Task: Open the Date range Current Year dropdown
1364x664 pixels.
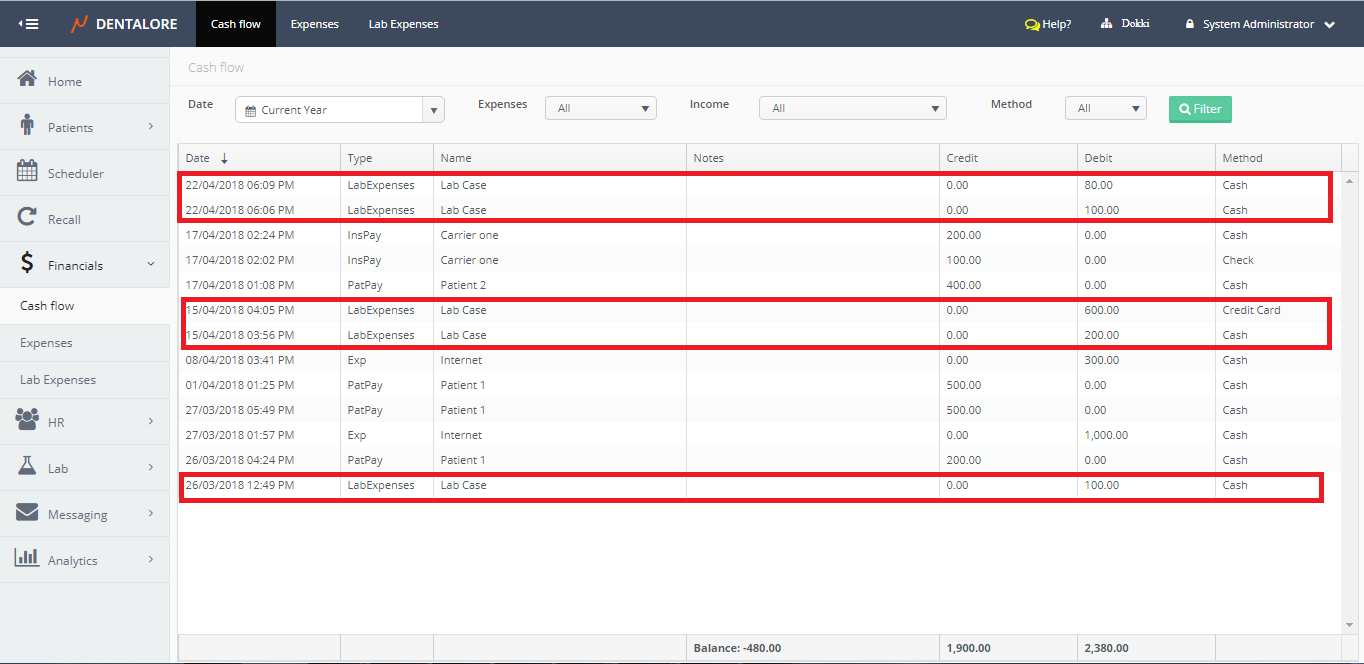Action: tap(339, 110)
